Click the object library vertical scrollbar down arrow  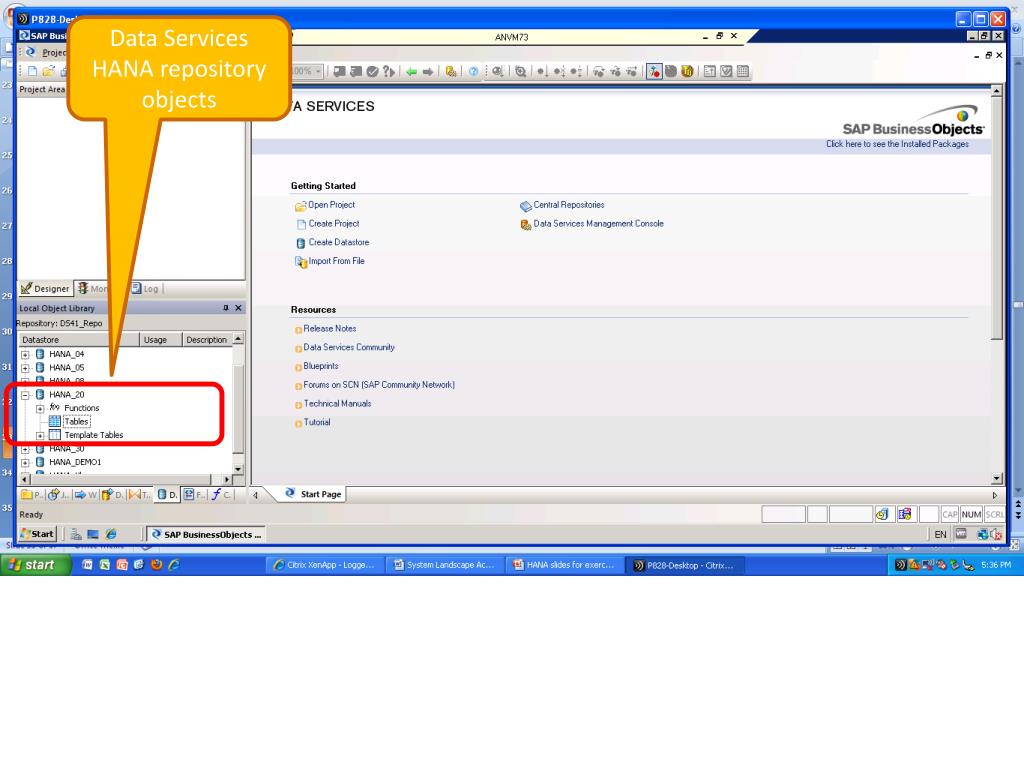[x=238, y=470]
